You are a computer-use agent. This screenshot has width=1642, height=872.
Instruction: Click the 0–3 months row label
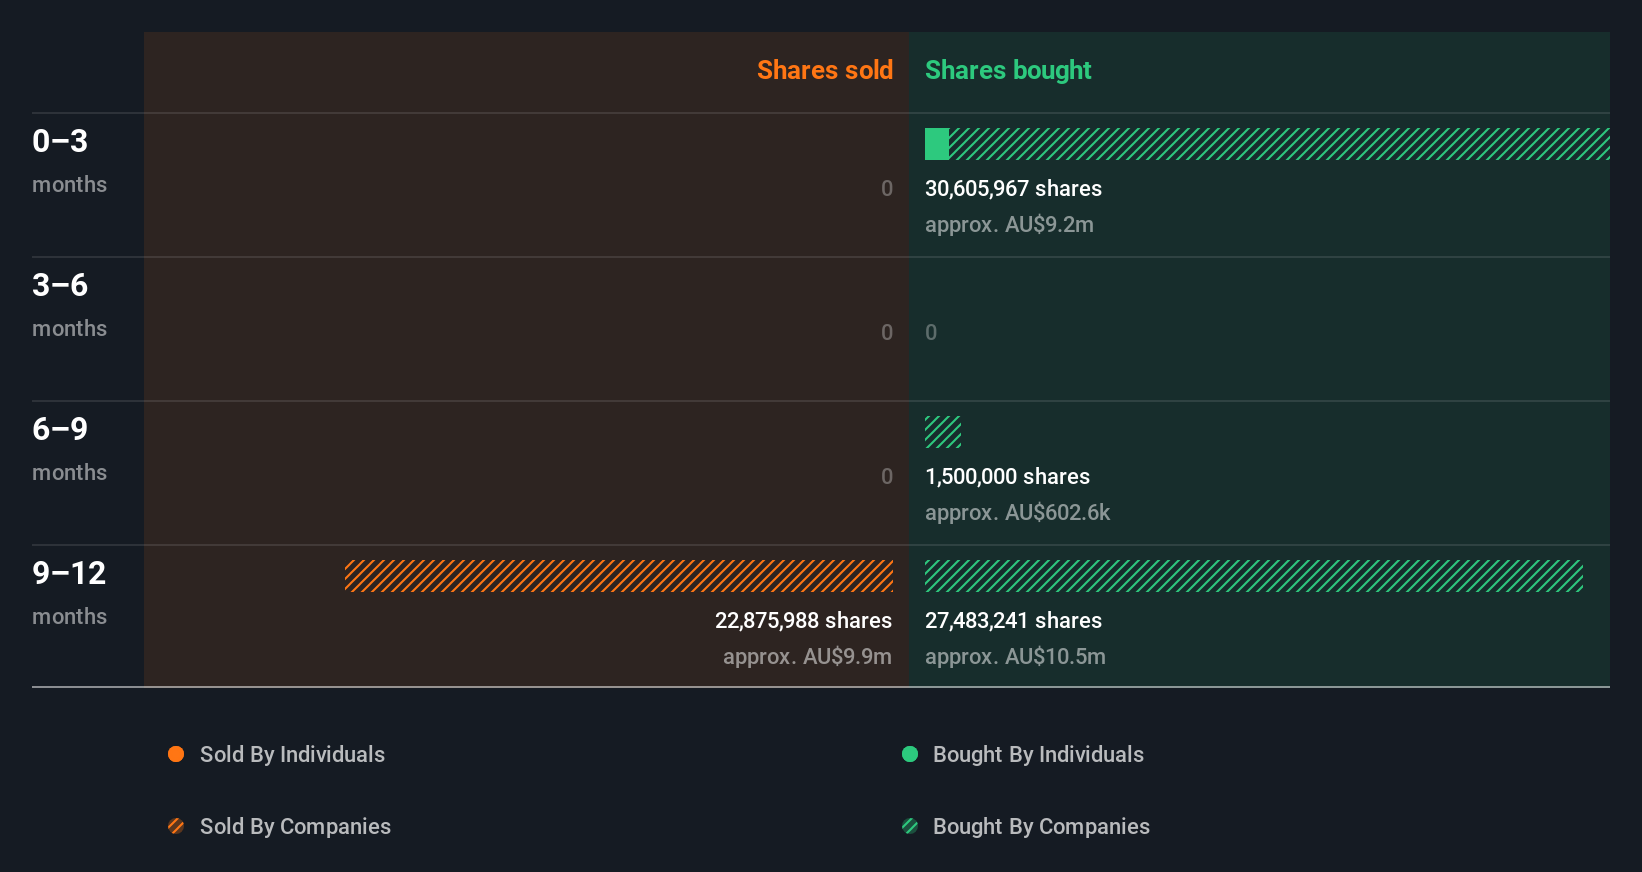coord(69,160)
